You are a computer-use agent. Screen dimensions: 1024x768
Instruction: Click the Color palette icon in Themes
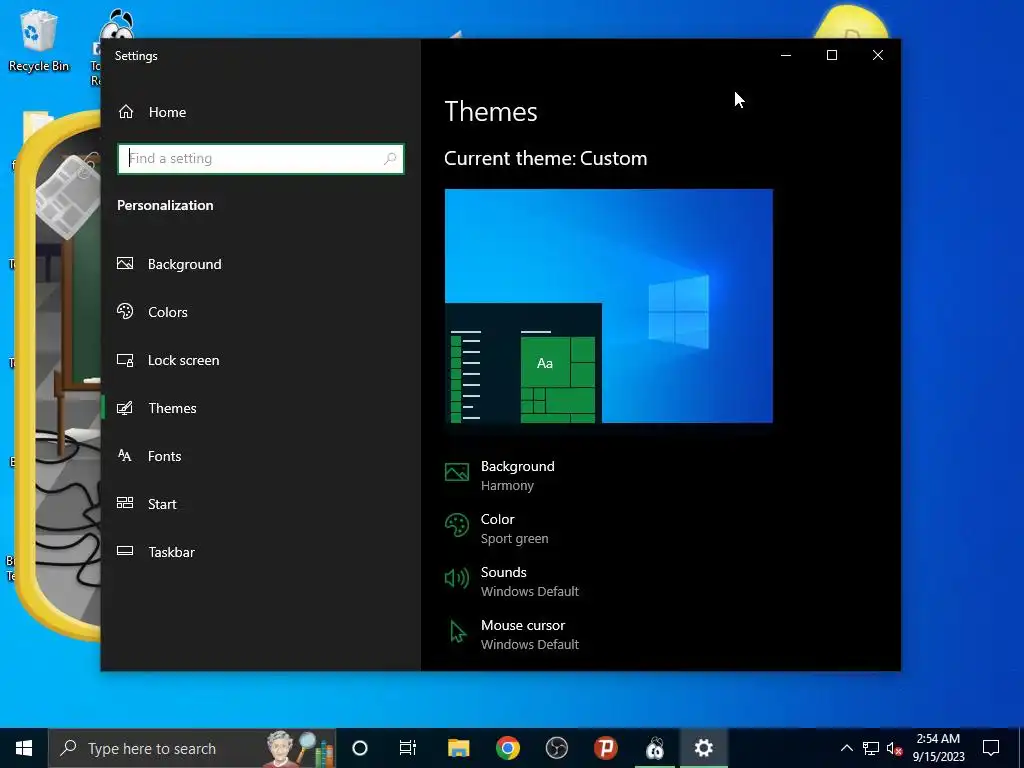(x=457, y=525)
